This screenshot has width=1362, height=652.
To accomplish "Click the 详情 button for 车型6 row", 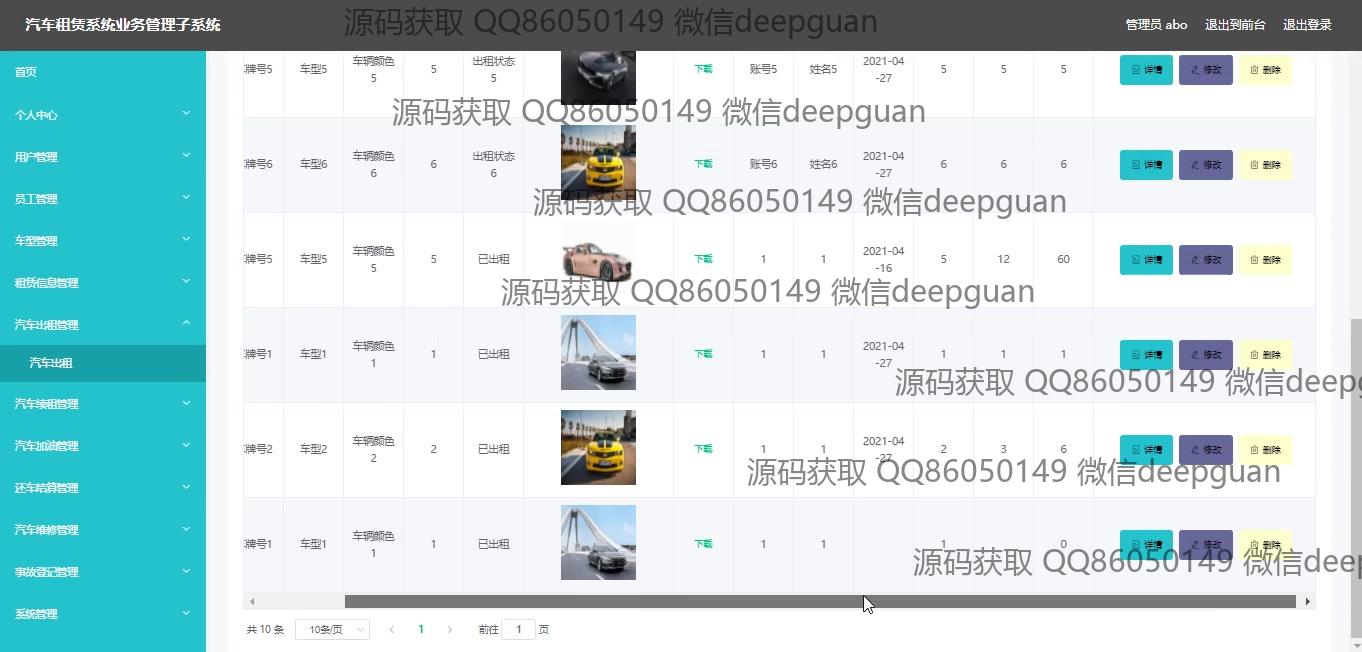I will coord(1146,165).
